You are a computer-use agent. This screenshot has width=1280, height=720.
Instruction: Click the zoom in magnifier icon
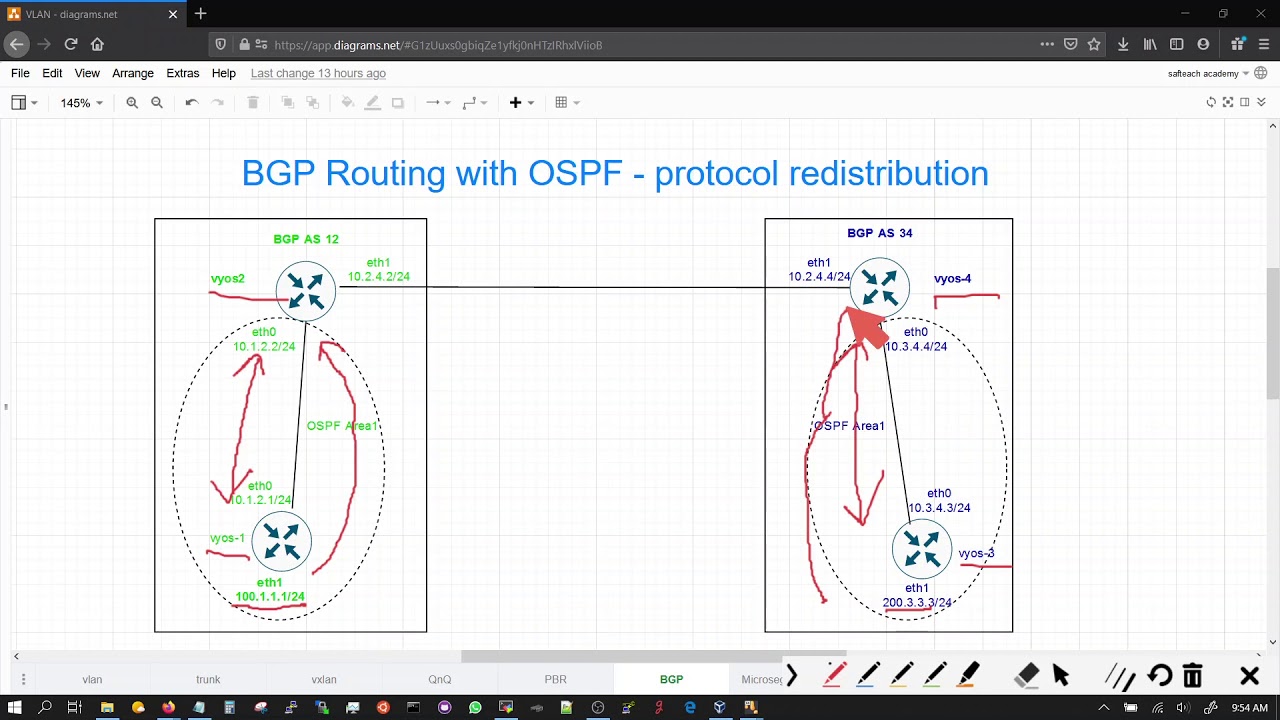click(132, 103)
